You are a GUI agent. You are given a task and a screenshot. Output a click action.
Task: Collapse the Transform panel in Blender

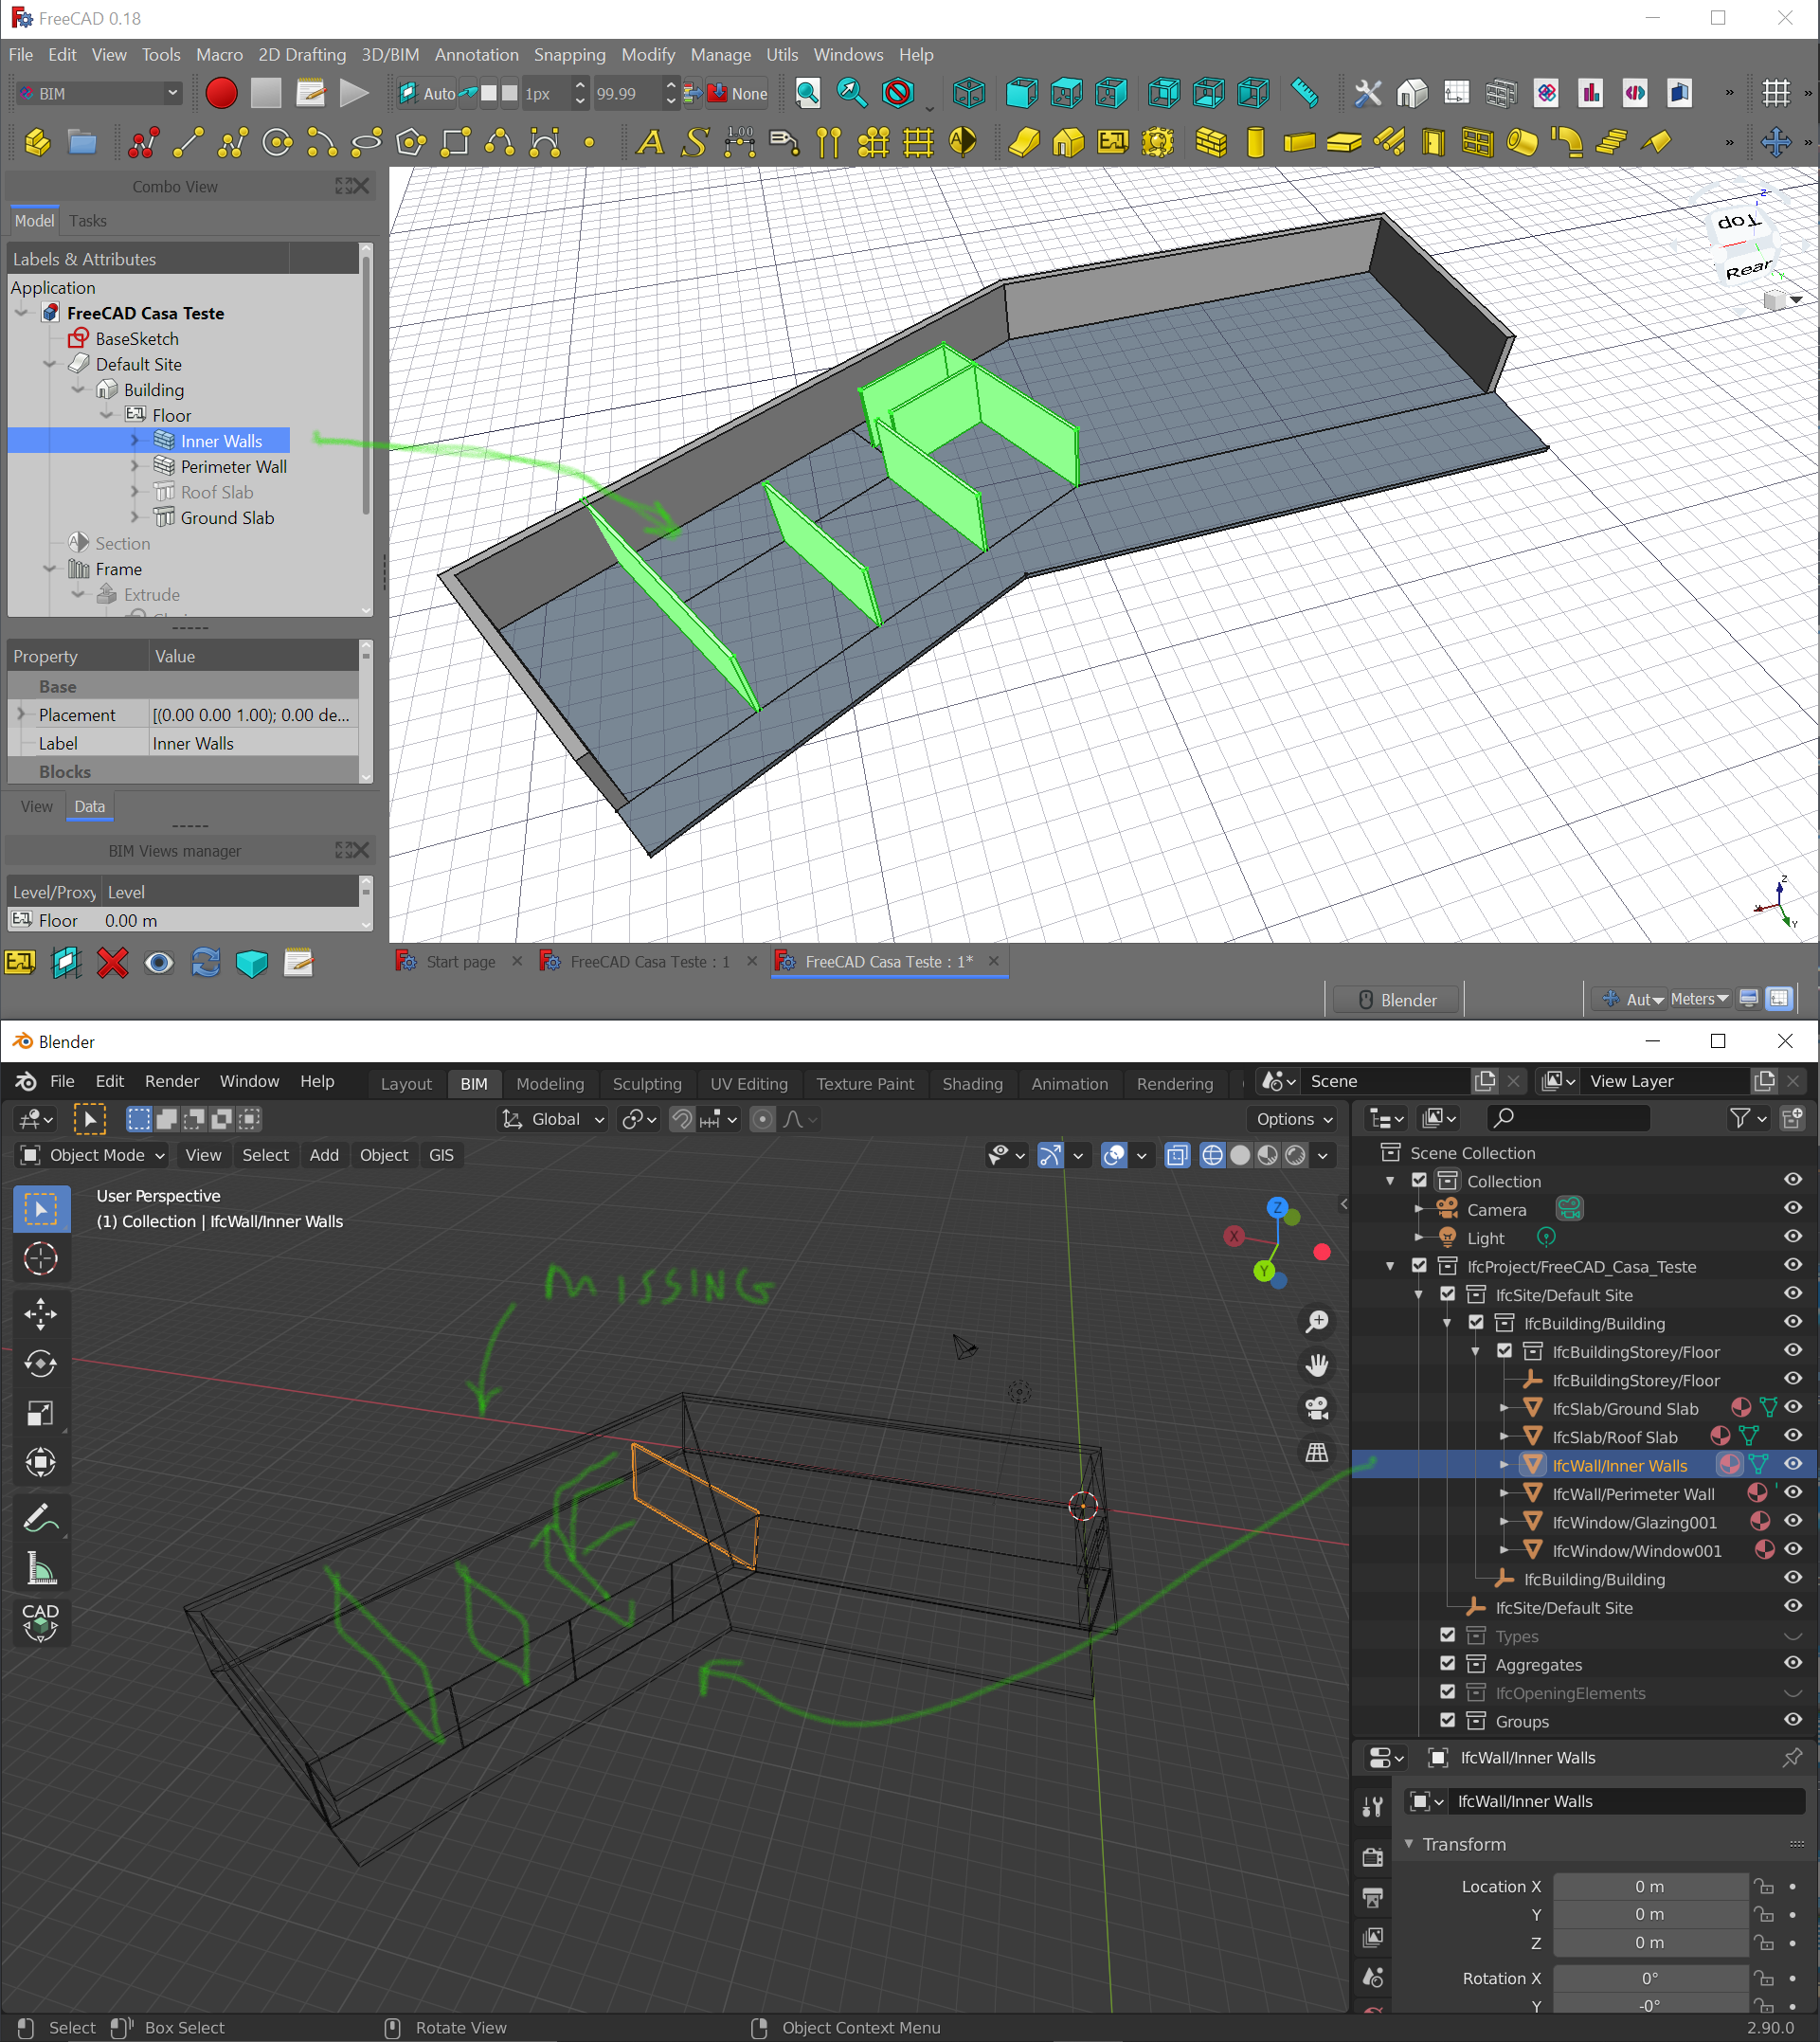pyautogui.click(x=1409, y=1844)
